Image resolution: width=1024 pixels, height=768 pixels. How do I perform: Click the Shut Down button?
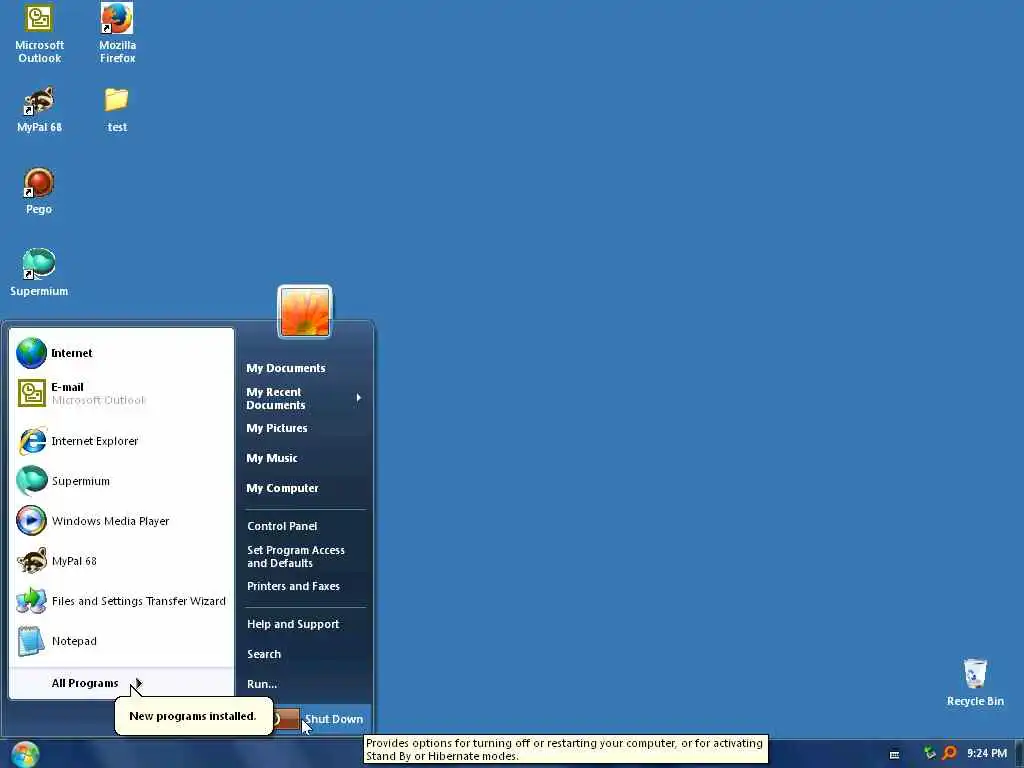(334, 719)
